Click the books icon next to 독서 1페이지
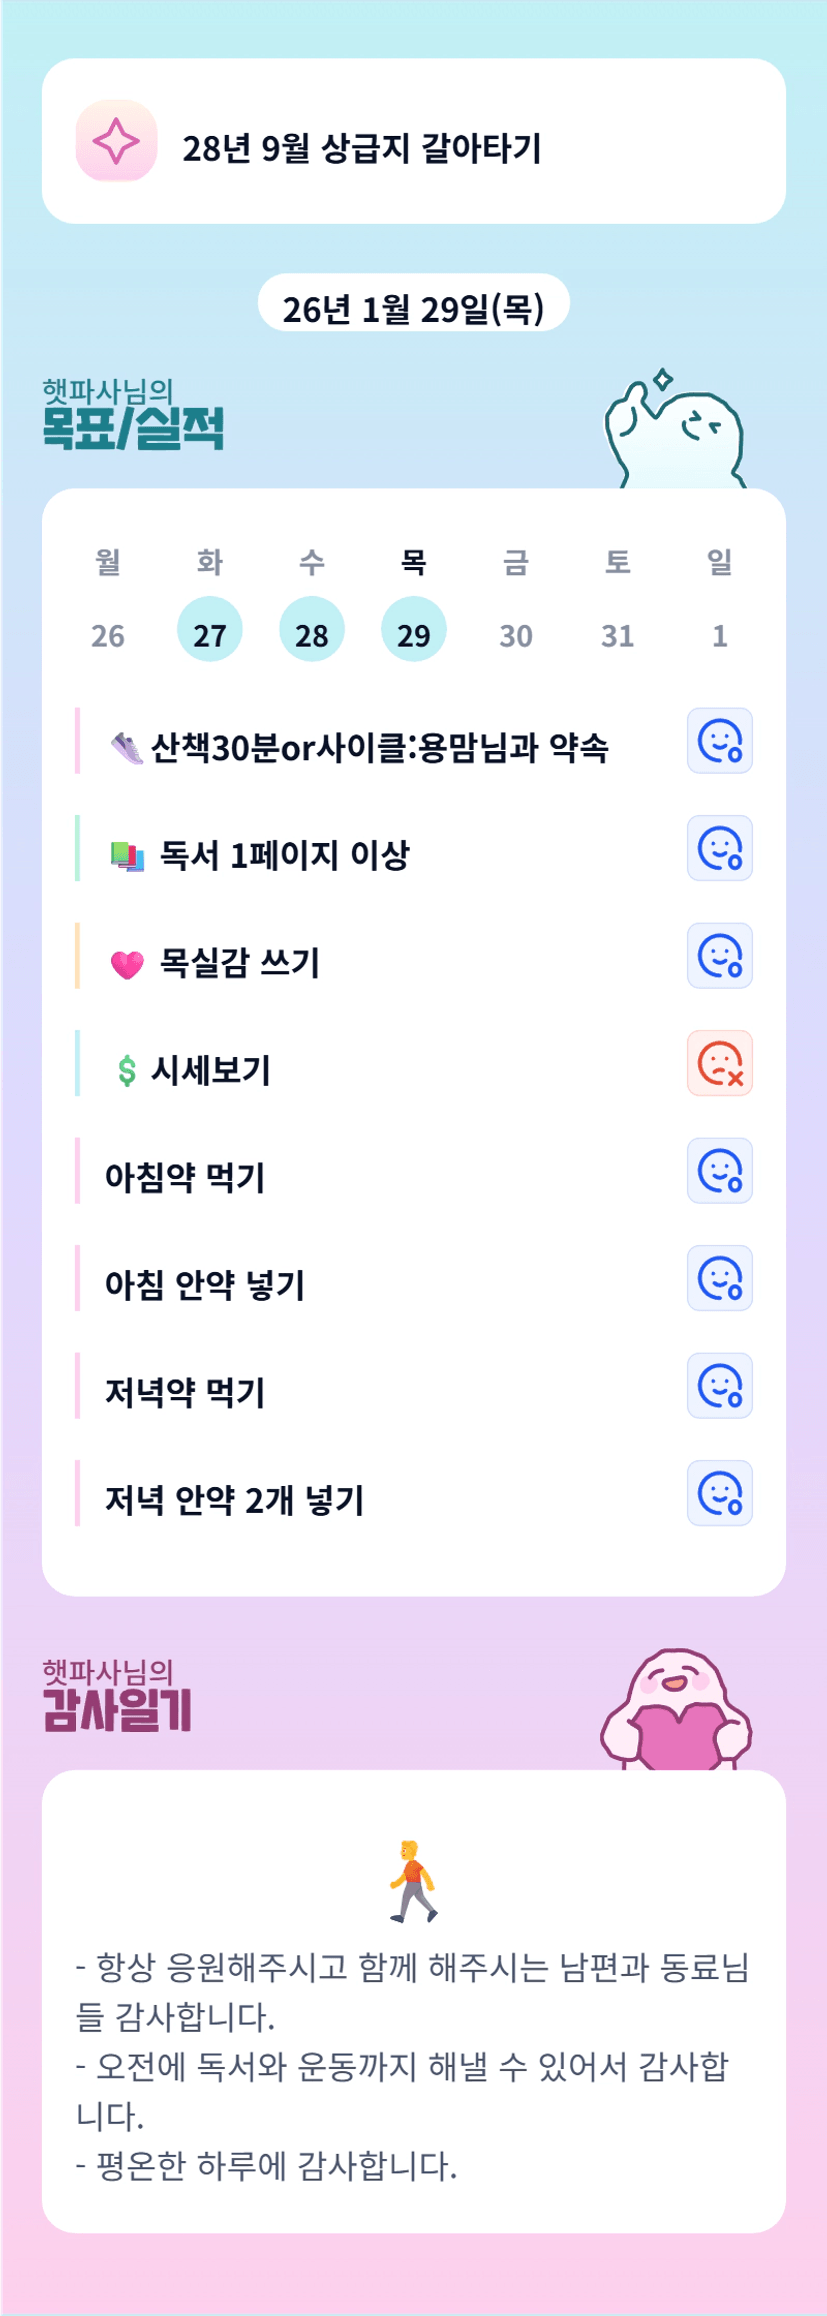This screenshot has width=827, height=2316. point(127,856)
